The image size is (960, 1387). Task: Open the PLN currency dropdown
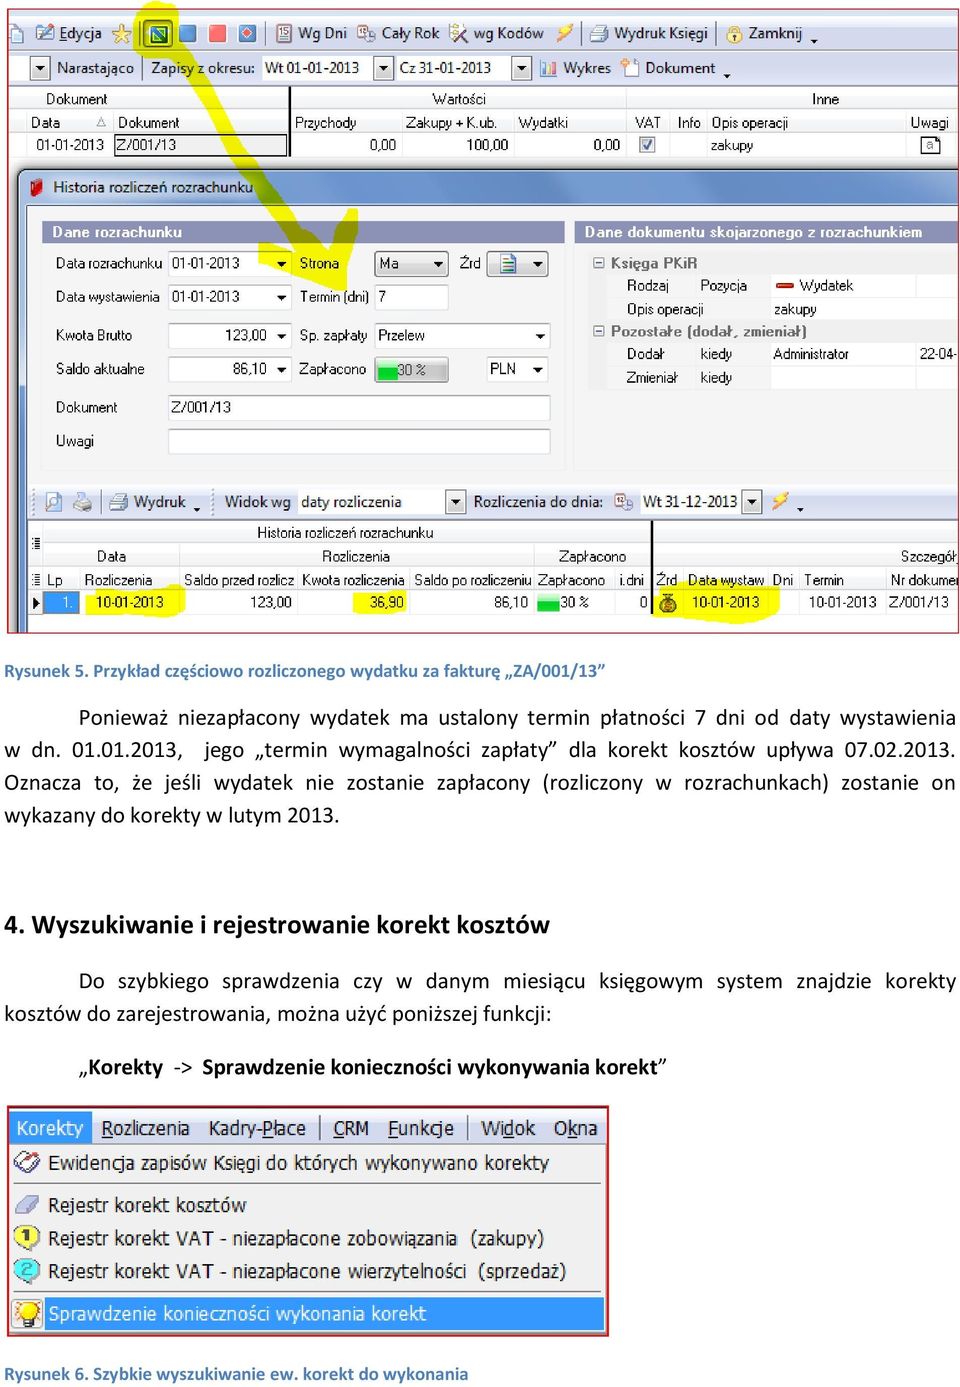coord(538,369)
